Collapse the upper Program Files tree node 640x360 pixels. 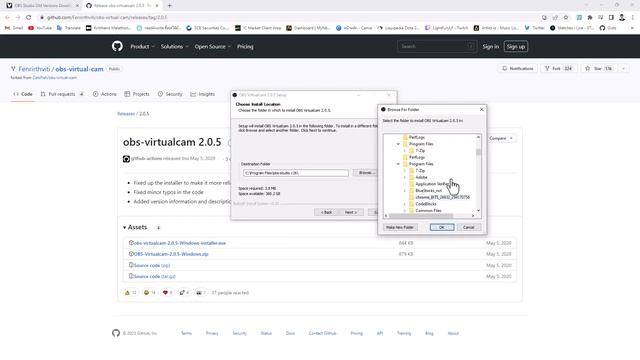tap(398, 144)
